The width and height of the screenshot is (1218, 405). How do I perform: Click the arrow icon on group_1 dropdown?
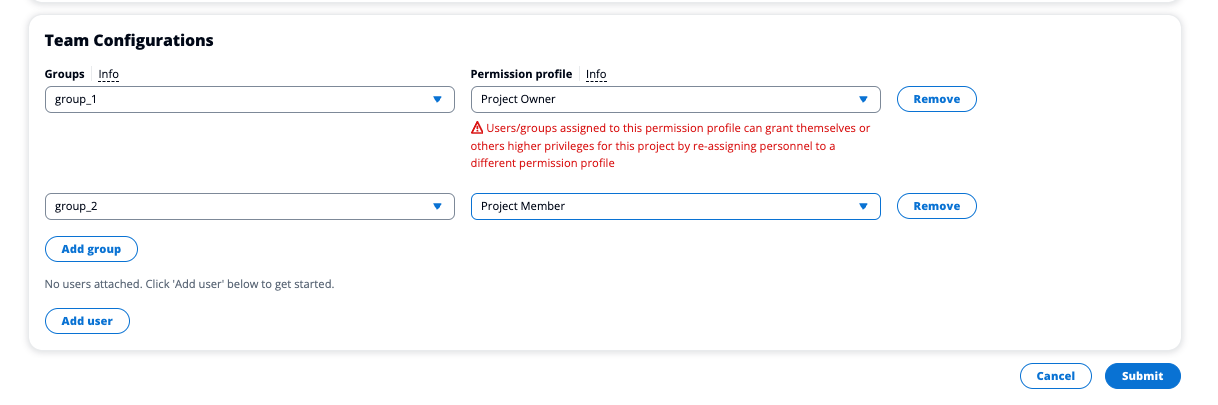[437, 99]
